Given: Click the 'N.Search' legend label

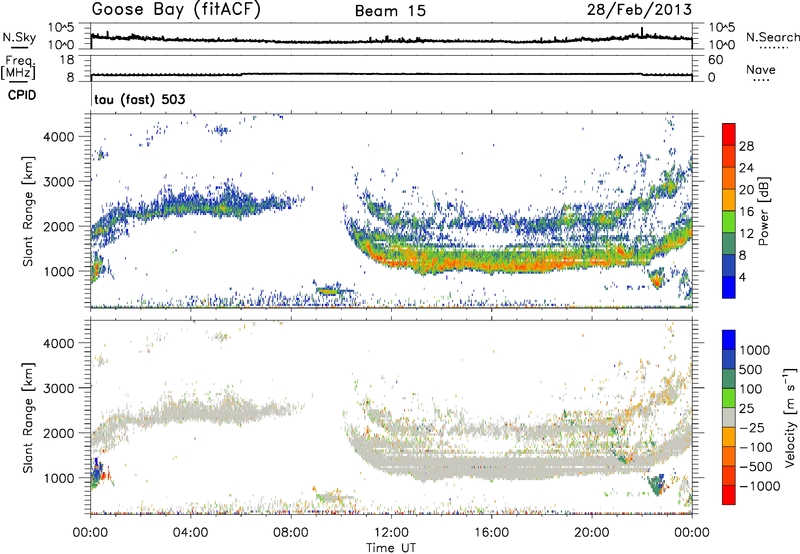Looking at the screenshot, I should pyautogui.click(x=772, y=37).
